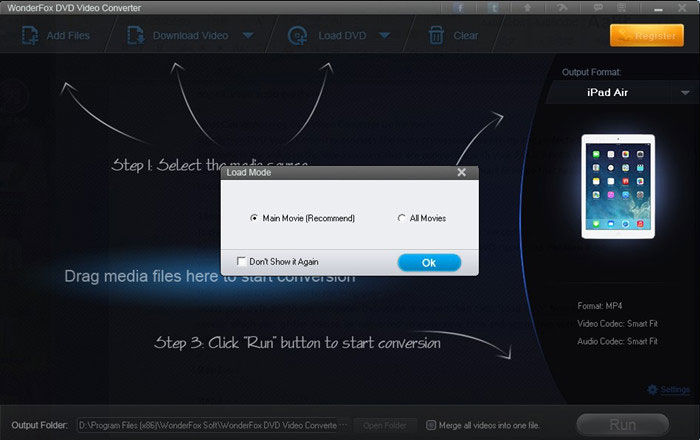
Task: Click the Clear trash bin icon
Action: [x=436, y=36]
